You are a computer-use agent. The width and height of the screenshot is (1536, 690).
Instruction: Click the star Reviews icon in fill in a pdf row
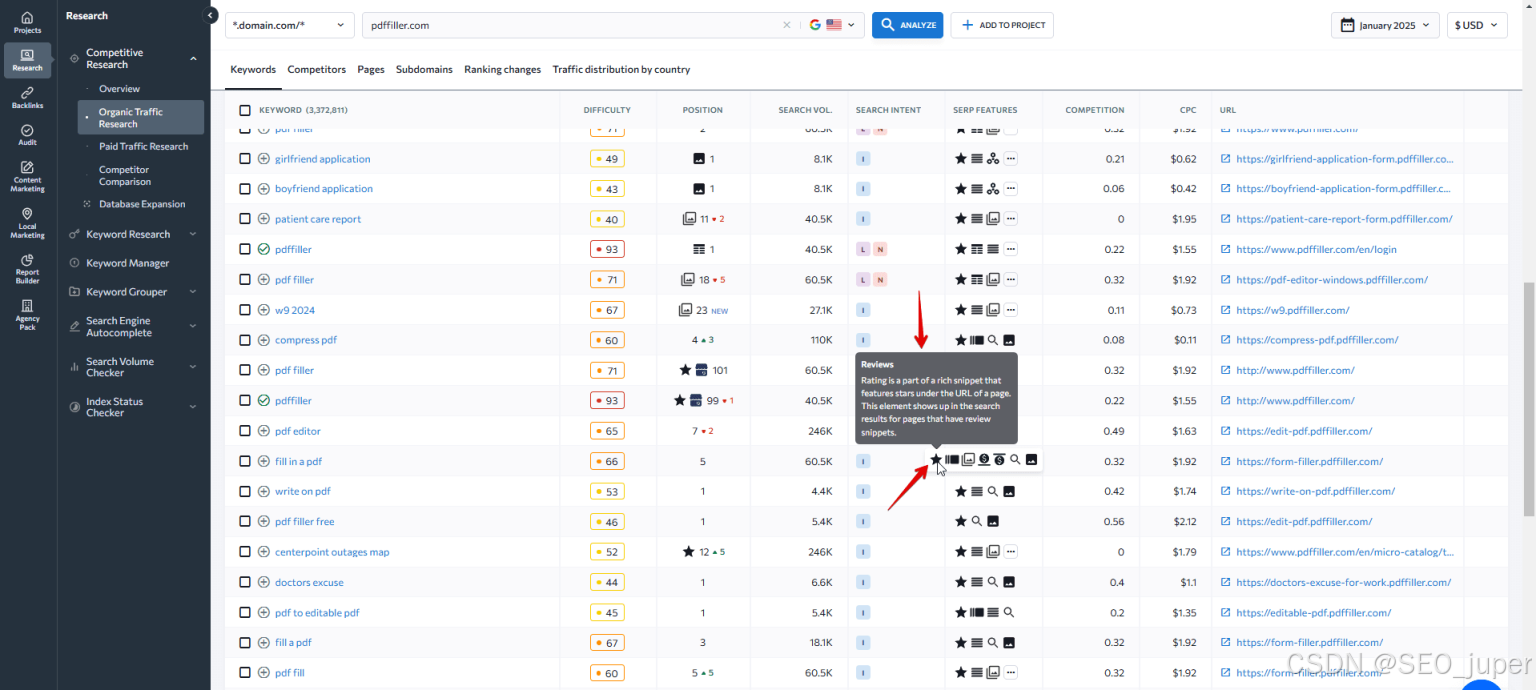pyautogui.click(x=936, y=460)
